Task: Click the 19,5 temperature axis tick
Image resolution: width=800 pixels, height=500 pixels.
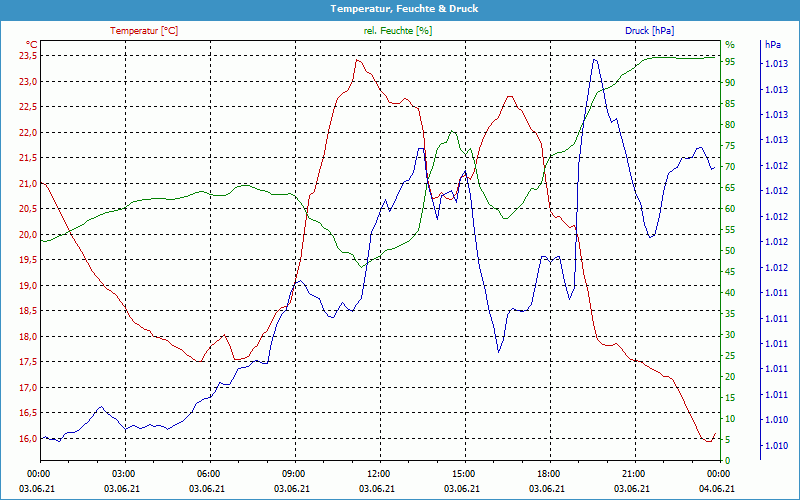Action: (28, 260)
